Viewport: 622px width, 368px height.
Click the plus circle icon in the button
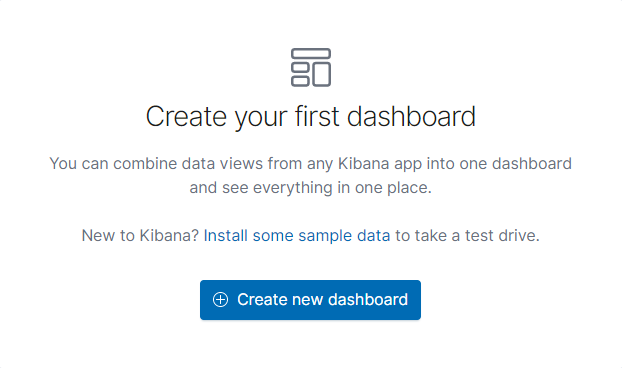(x=221, y=300)
